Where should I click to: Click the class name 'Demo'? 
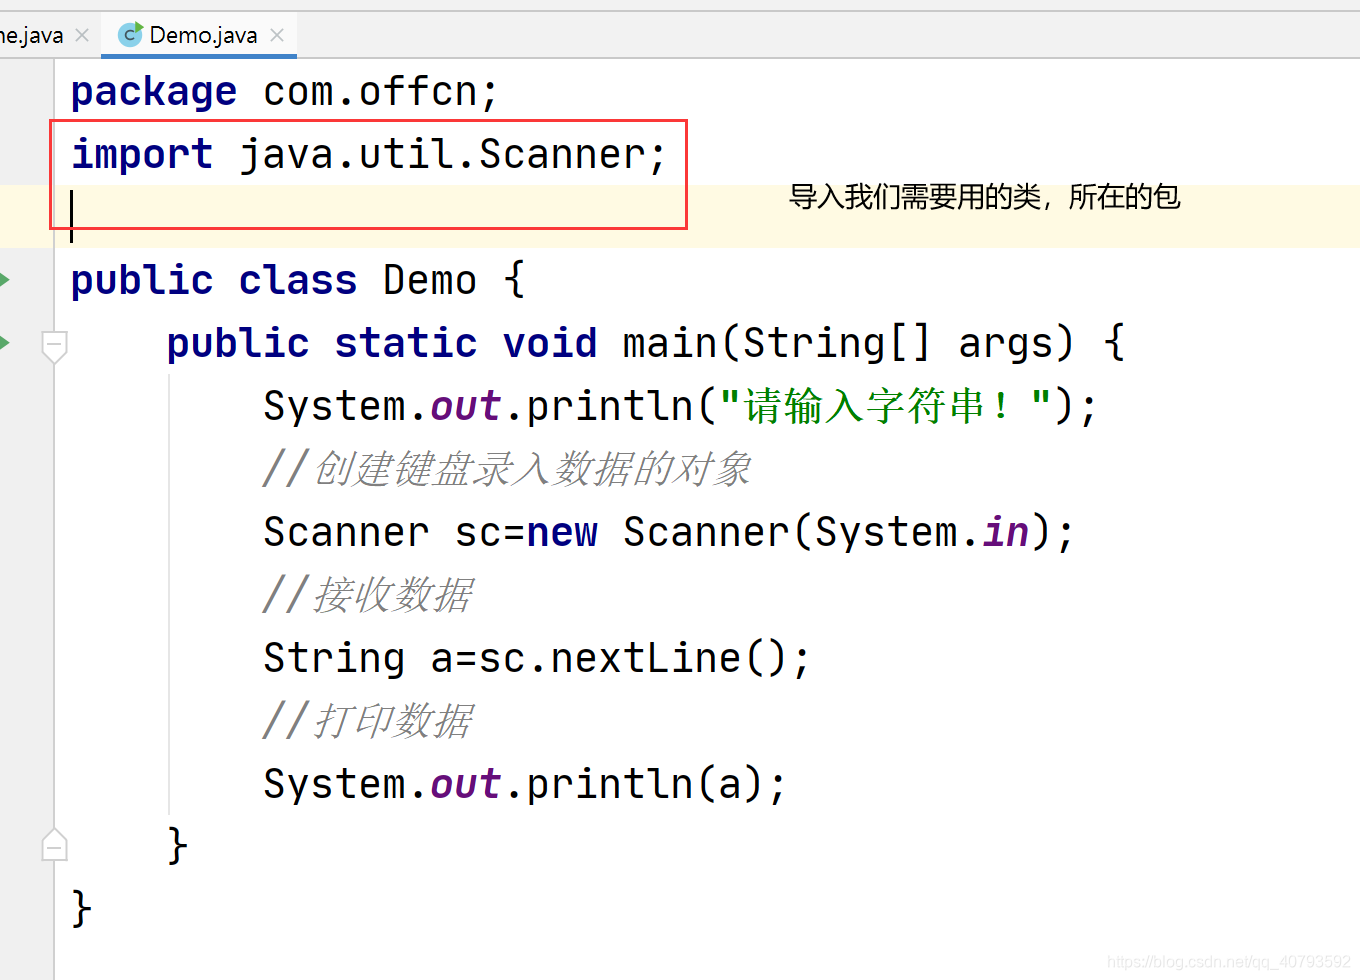[430, 281]
